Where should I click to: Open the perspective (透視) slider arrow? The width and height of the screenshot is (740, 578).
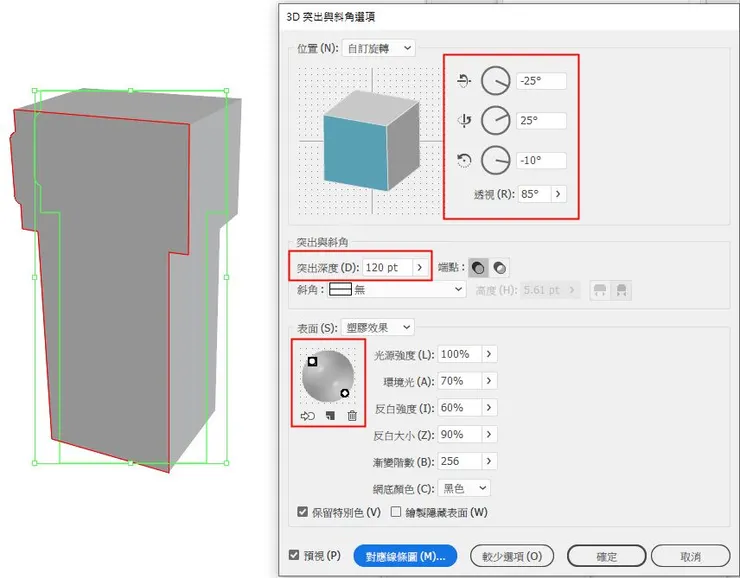[558, 194]
